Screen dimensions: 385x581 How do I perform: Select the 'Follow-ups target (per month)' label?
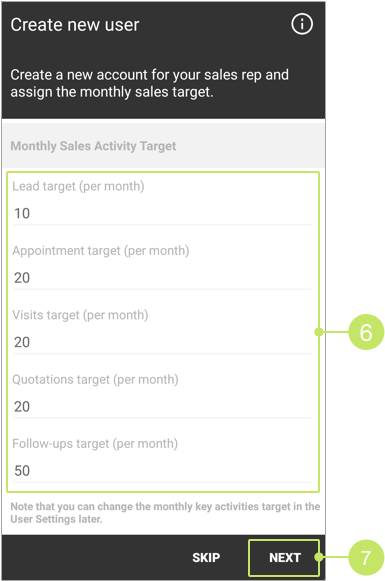95,444
